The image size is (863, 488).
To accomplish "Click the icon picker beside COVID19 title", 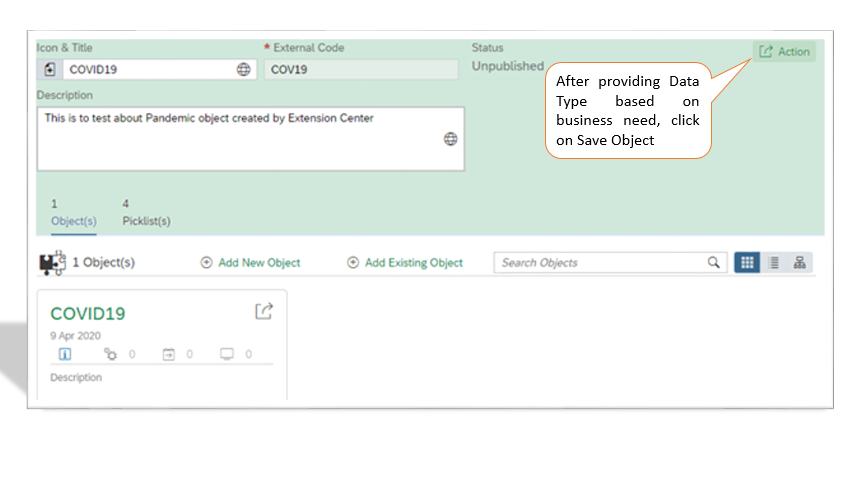I will (x=50, y=69).
